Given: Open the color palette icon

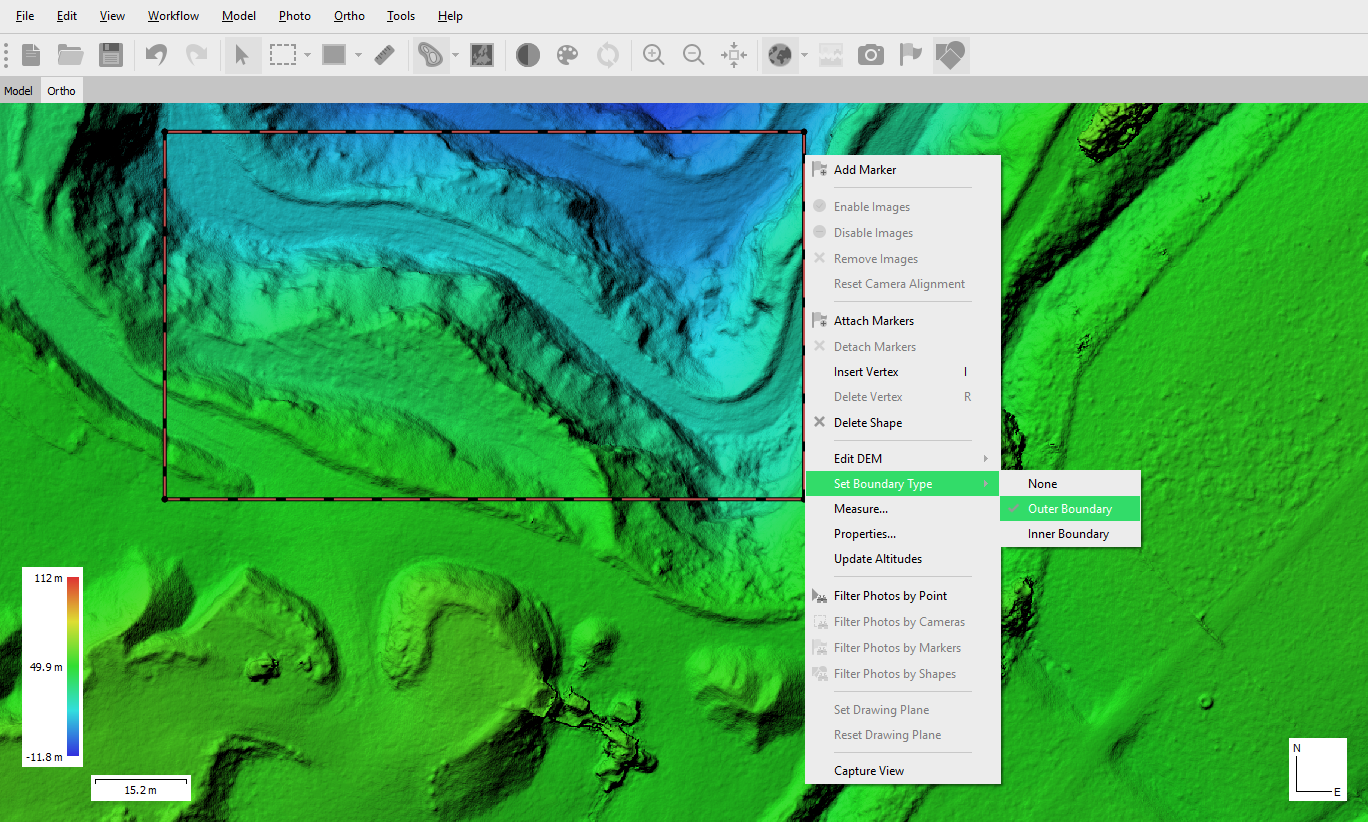Looking at the screenshot, I should pos(567,55).
